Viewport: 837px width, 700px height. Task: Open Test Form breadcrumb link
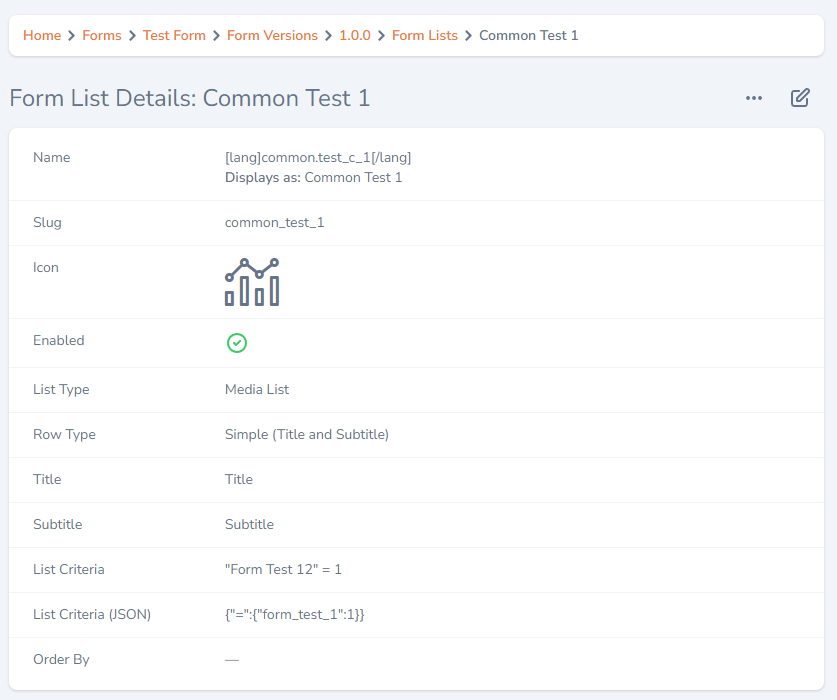click(x=174, y=36)
